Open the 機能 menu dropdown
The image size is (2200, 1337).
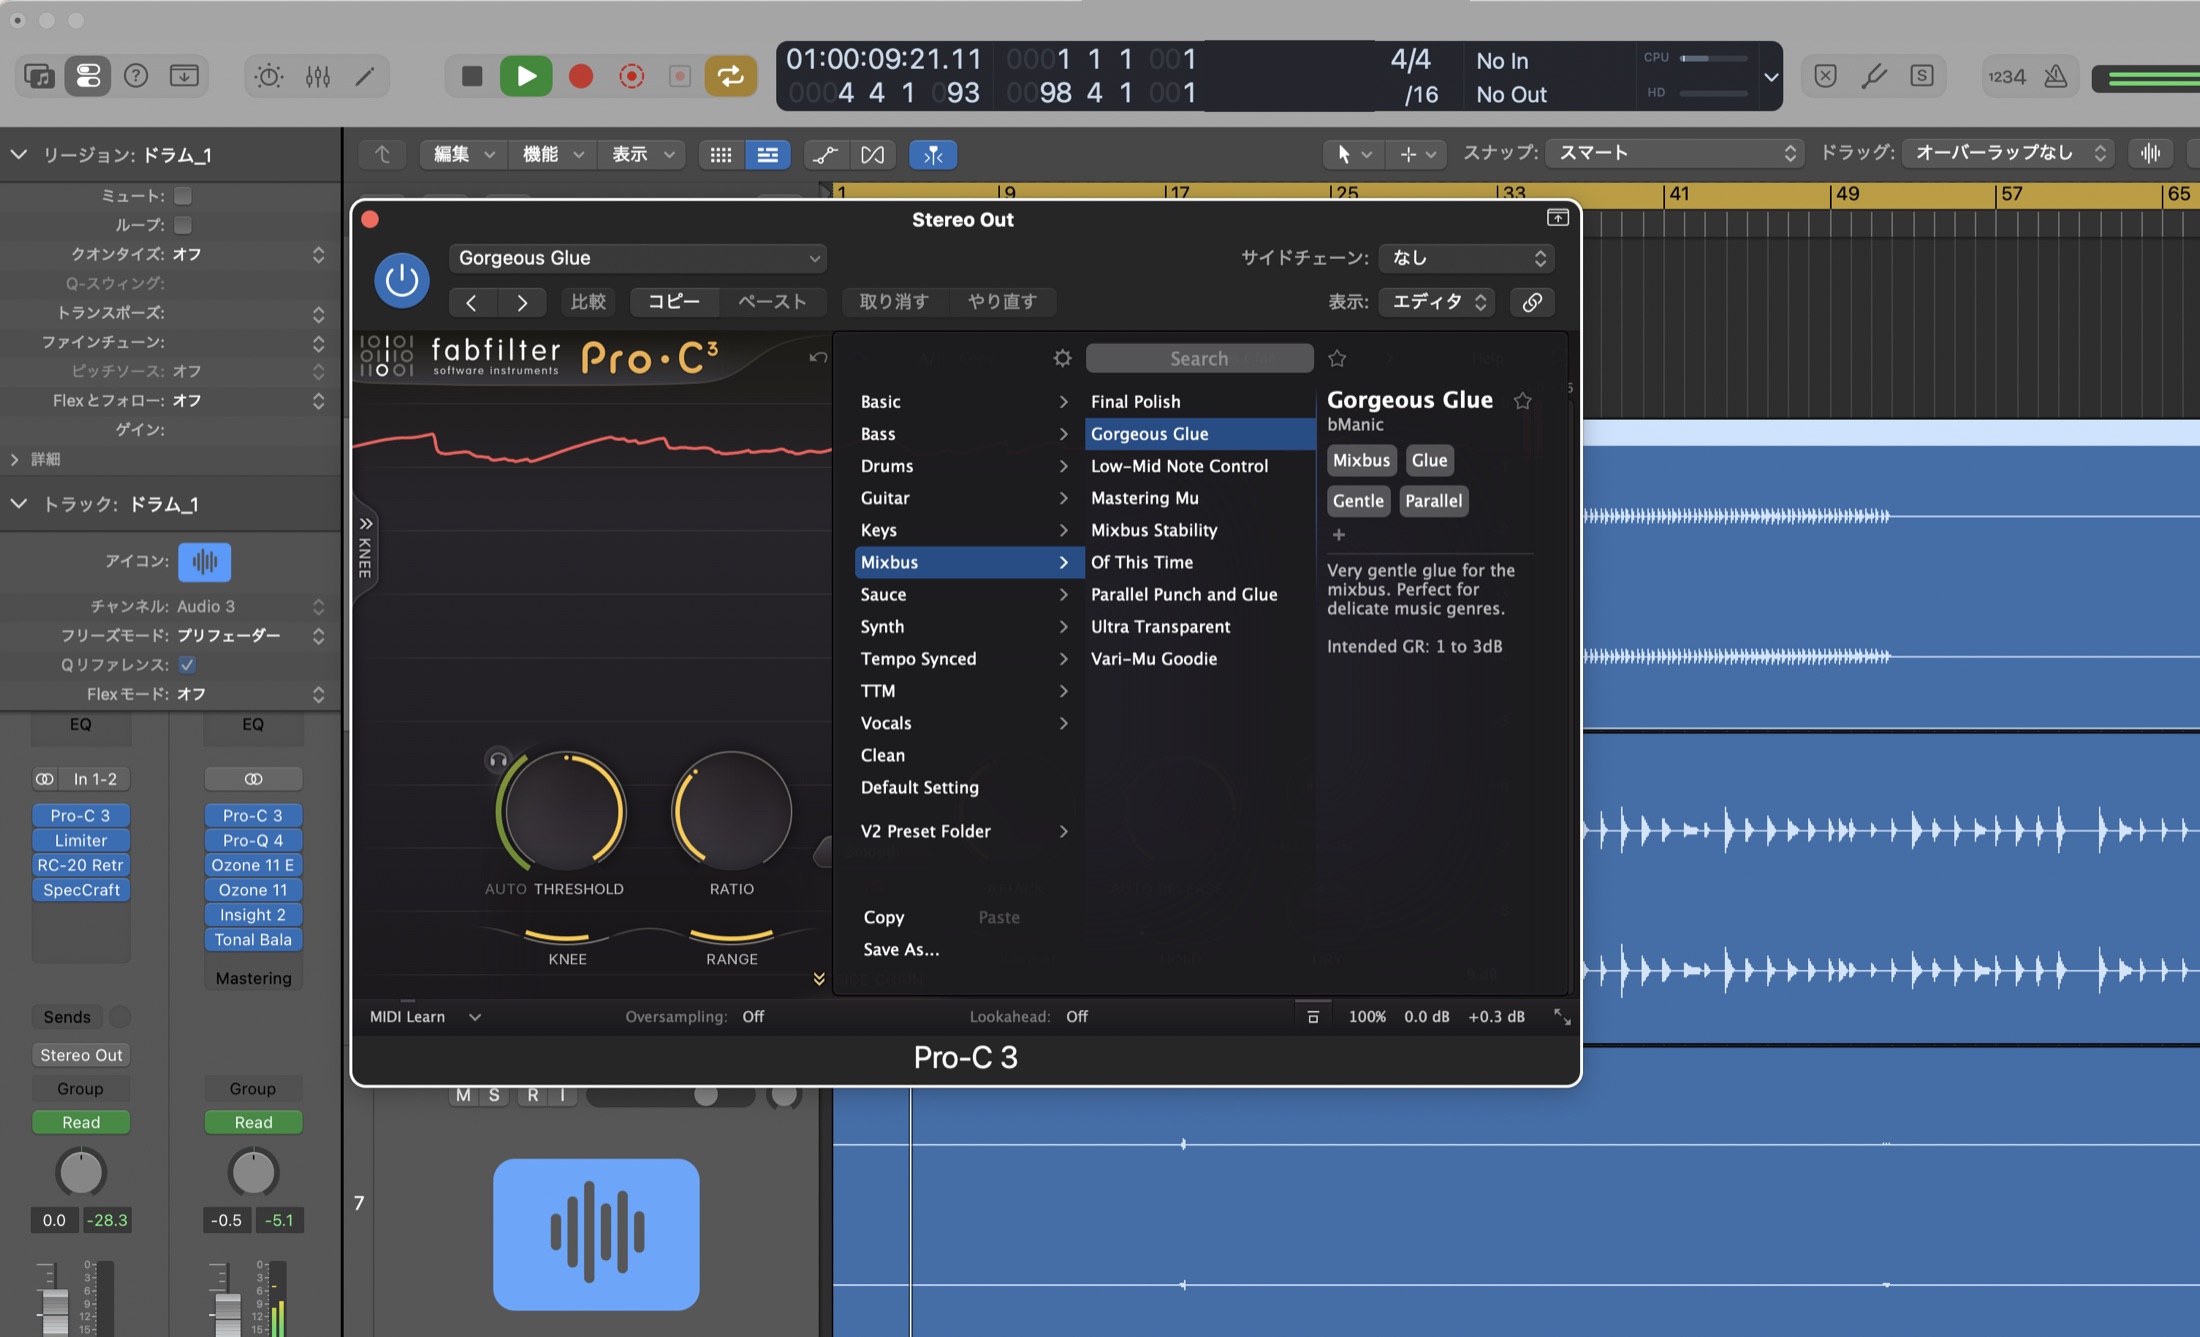coord(552,154)
